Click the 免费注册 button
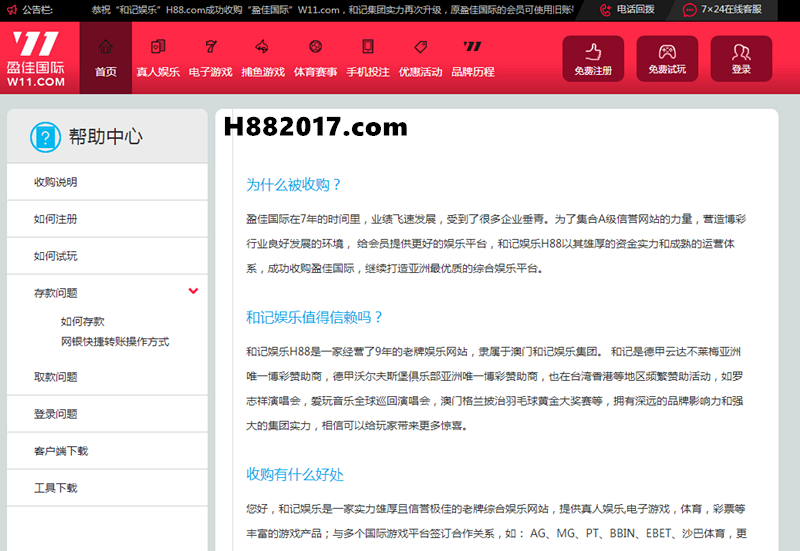The width and height of the screenshot is (800, 551). point(593,59)
